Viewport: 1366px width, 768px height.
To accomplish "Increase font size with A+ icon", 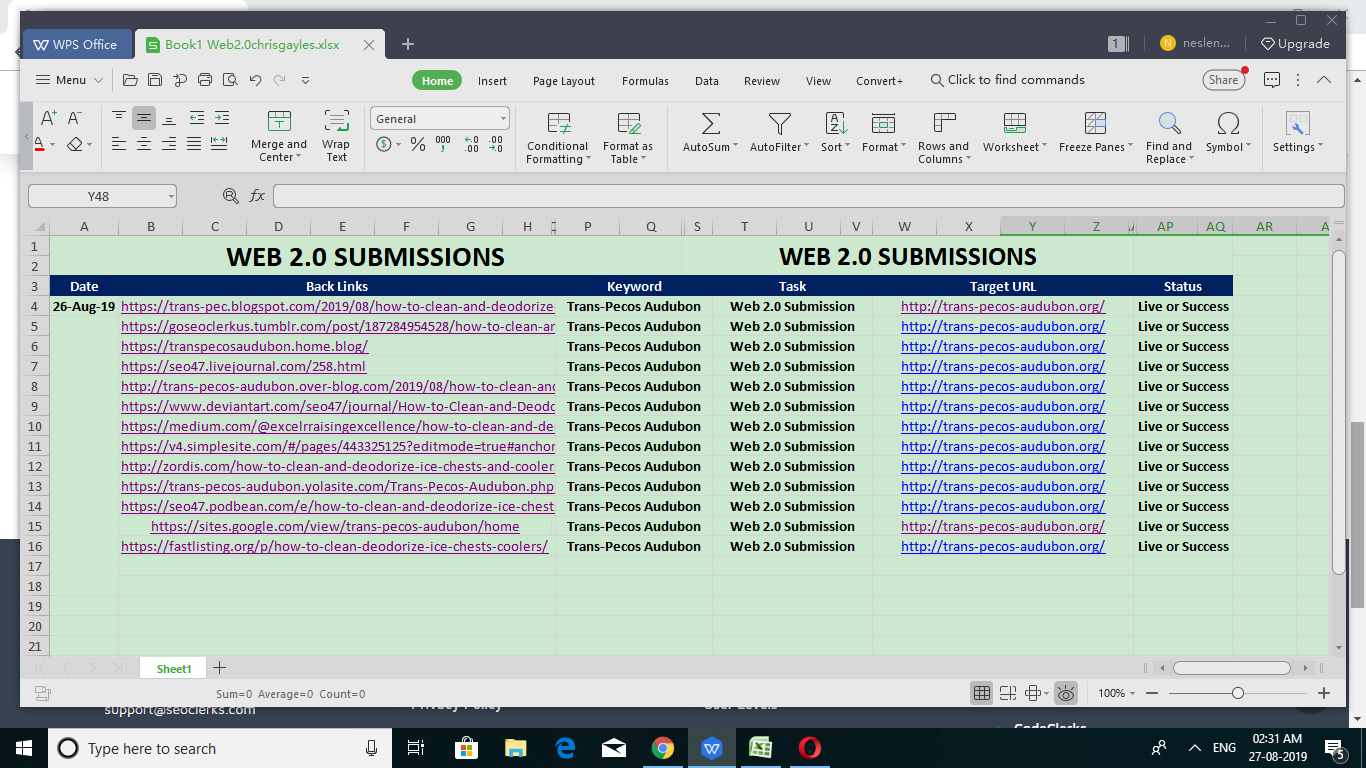I will 48,118.
